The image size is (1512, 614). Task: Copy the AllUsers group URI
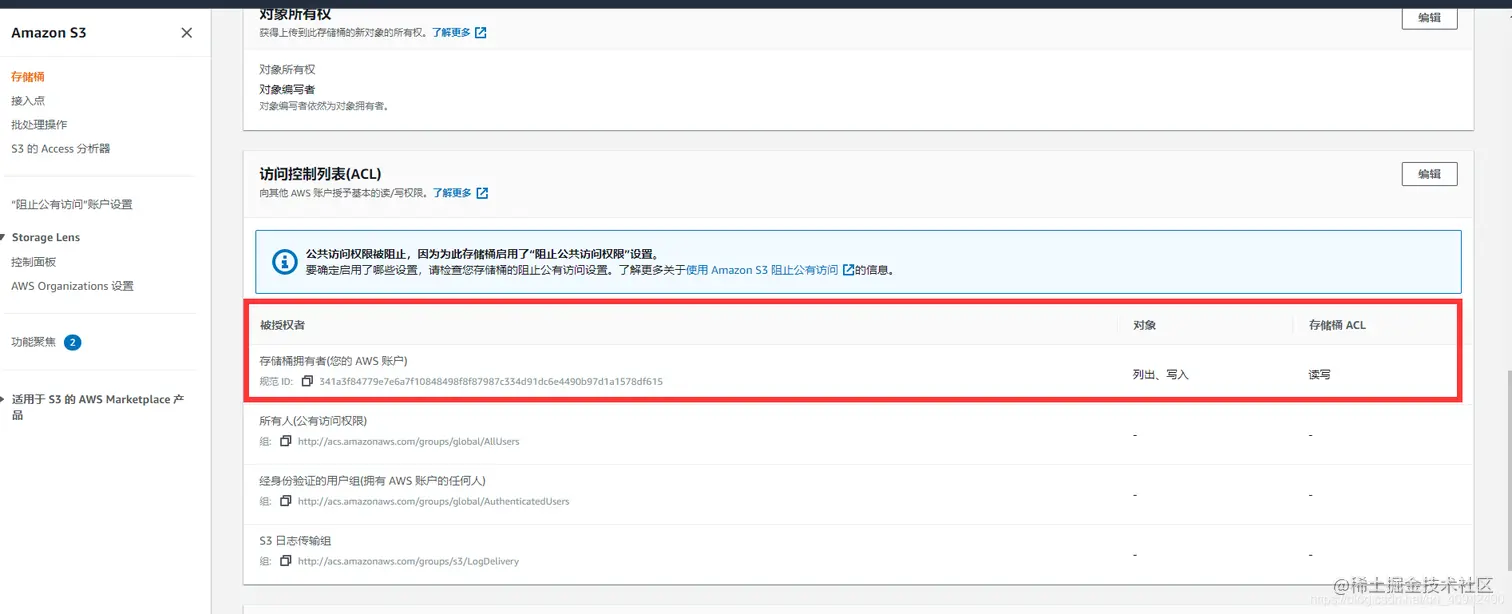[x=286, y=441]
